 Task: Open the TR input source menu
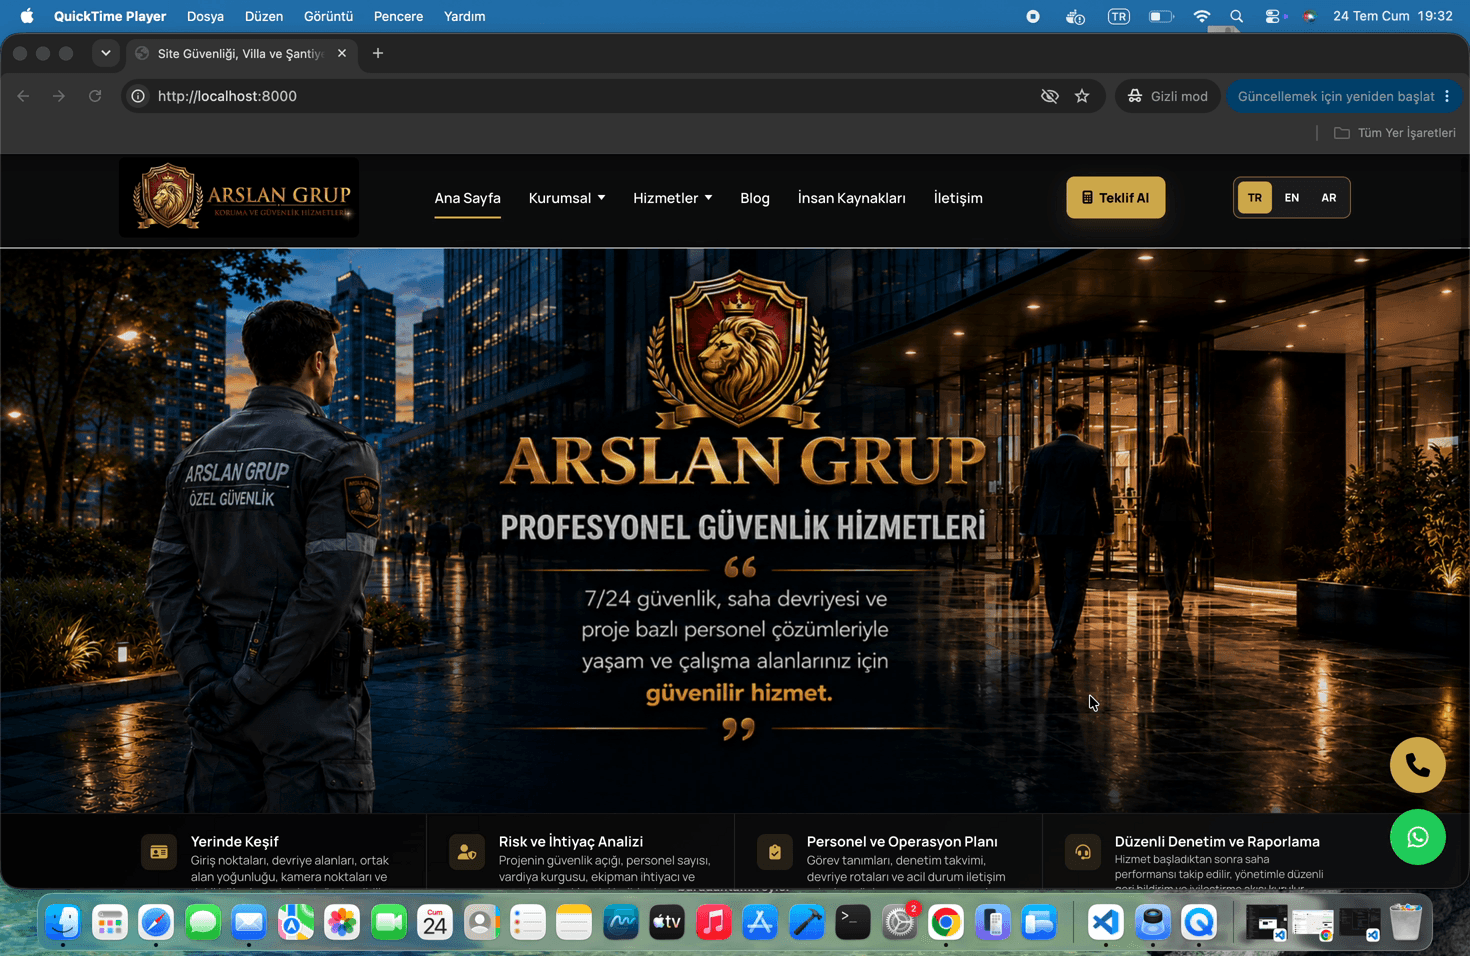pyautogui.click(x=1118, y=16)
